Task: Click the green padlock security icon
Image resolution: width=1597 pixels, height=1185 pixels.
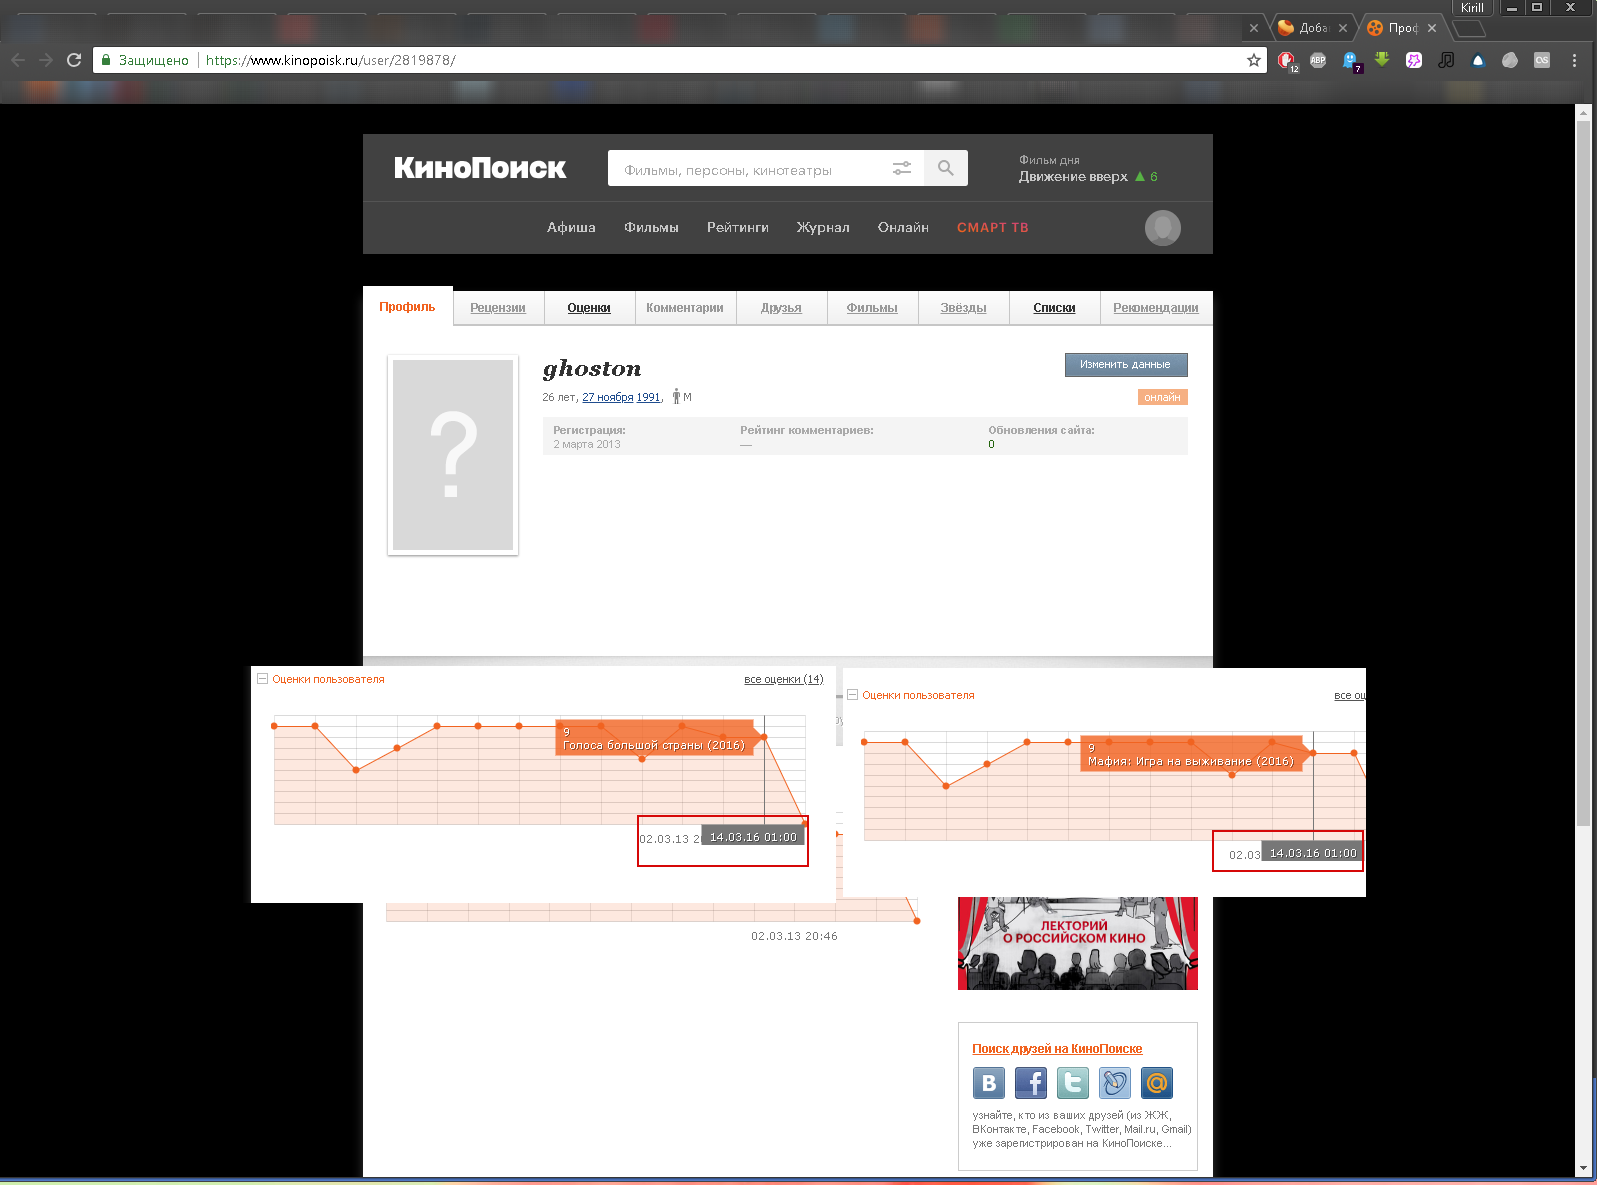Action: (106, 60)
